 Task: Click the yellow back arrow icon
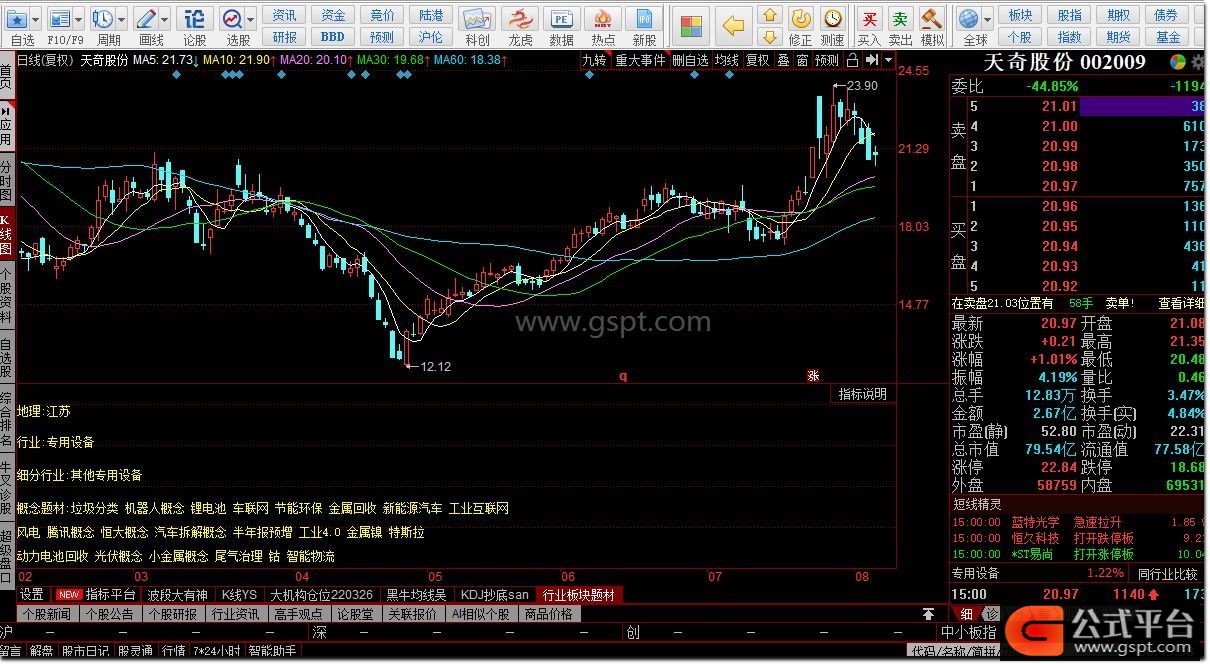(x=734, y=24)
